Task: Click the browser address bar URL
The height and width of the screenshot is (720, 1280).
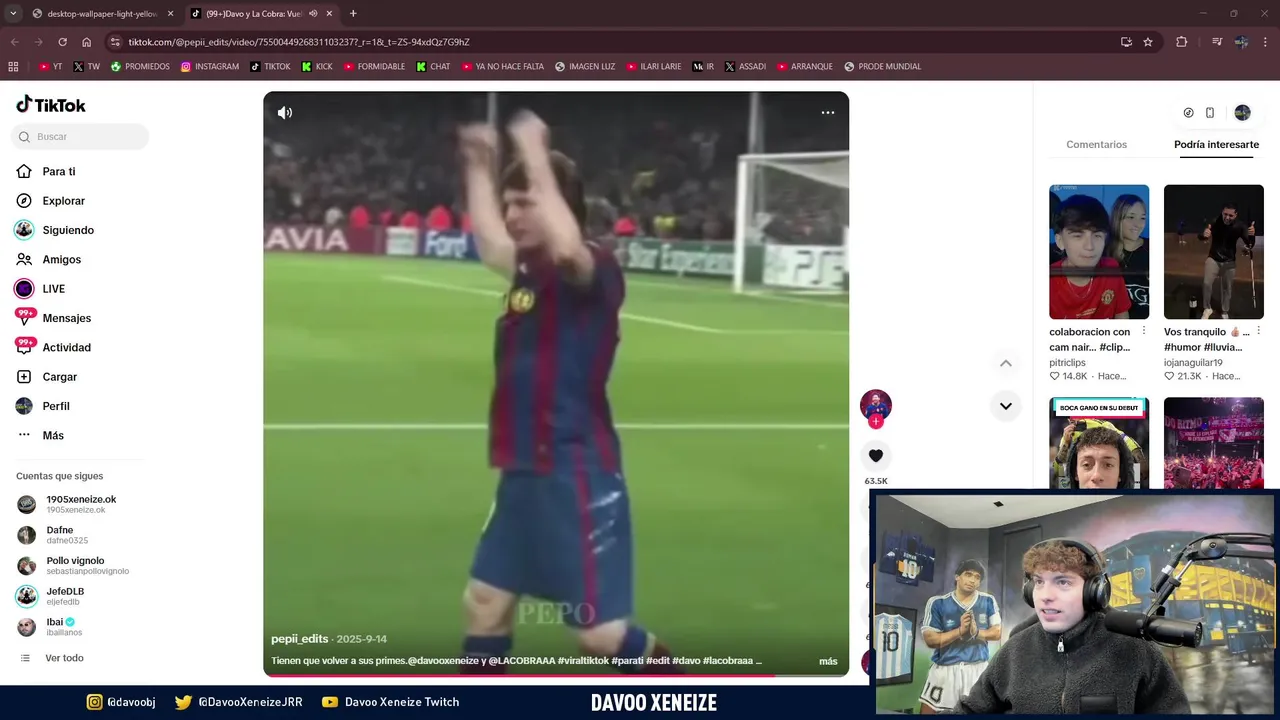Action: (x=299, y=42)
